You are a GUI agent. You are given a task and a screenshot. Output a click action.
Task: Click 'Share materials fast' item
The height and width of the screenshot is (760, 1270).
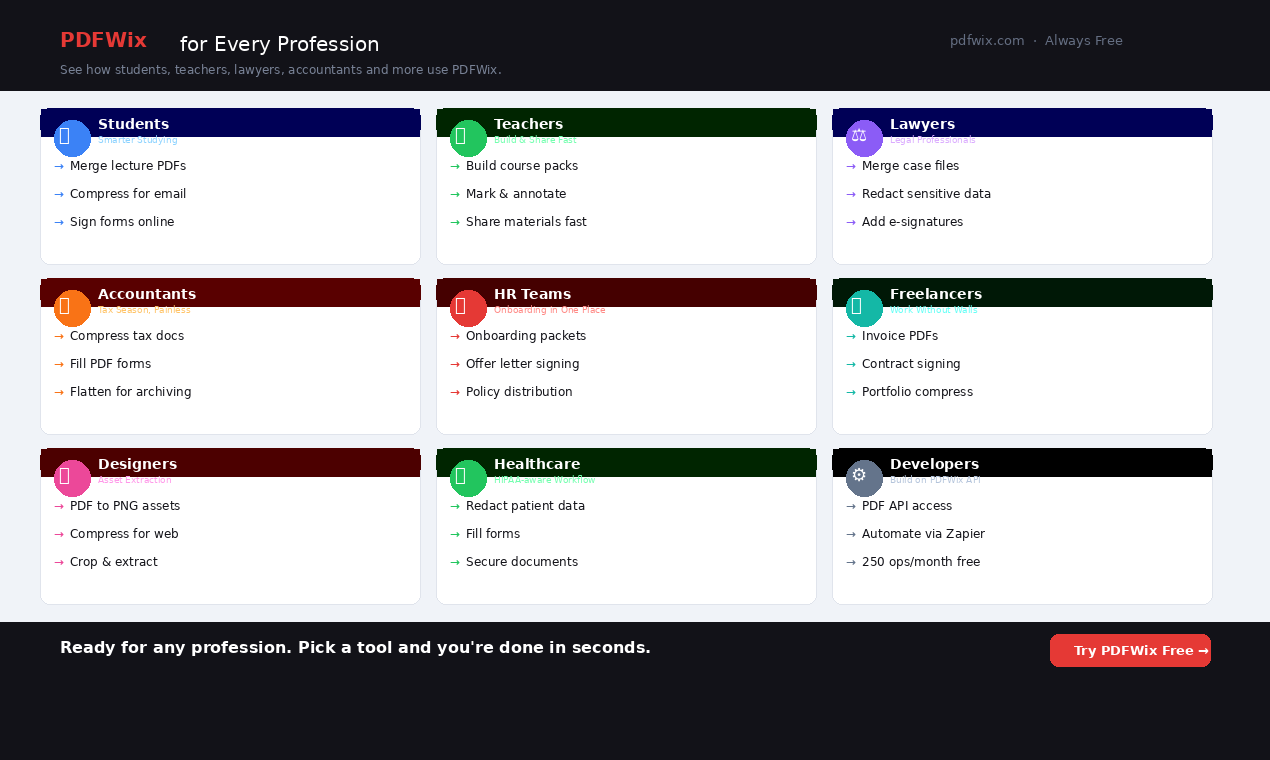[x=526, y=222]
